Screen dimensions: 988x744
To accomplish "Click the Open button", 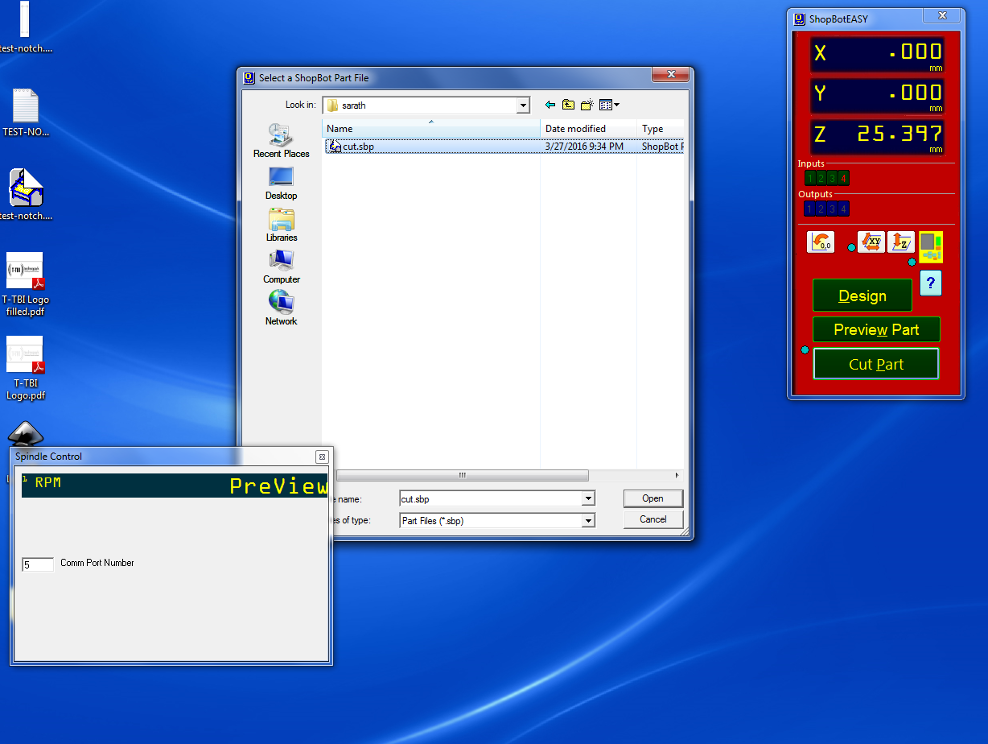I will coord(653,498).
